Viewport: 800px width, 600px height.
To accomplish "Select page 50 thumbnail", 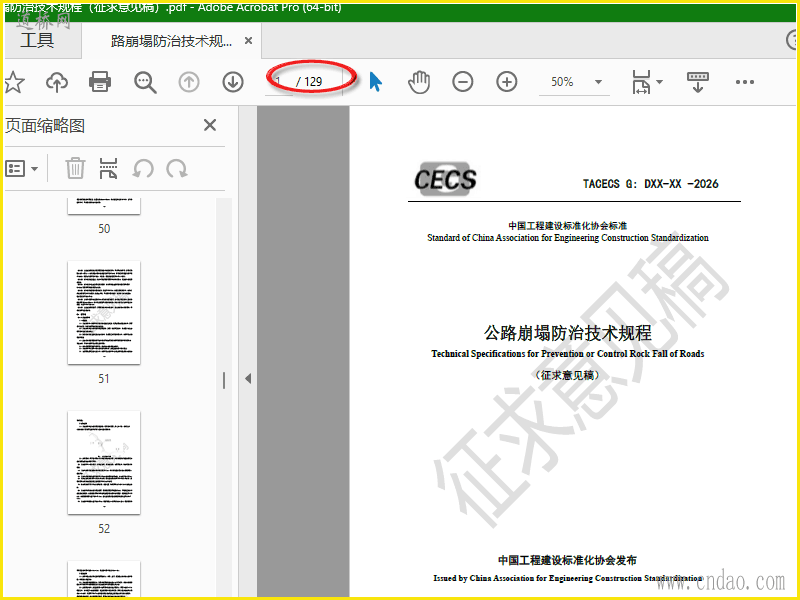I will click(x=104, y=206).
